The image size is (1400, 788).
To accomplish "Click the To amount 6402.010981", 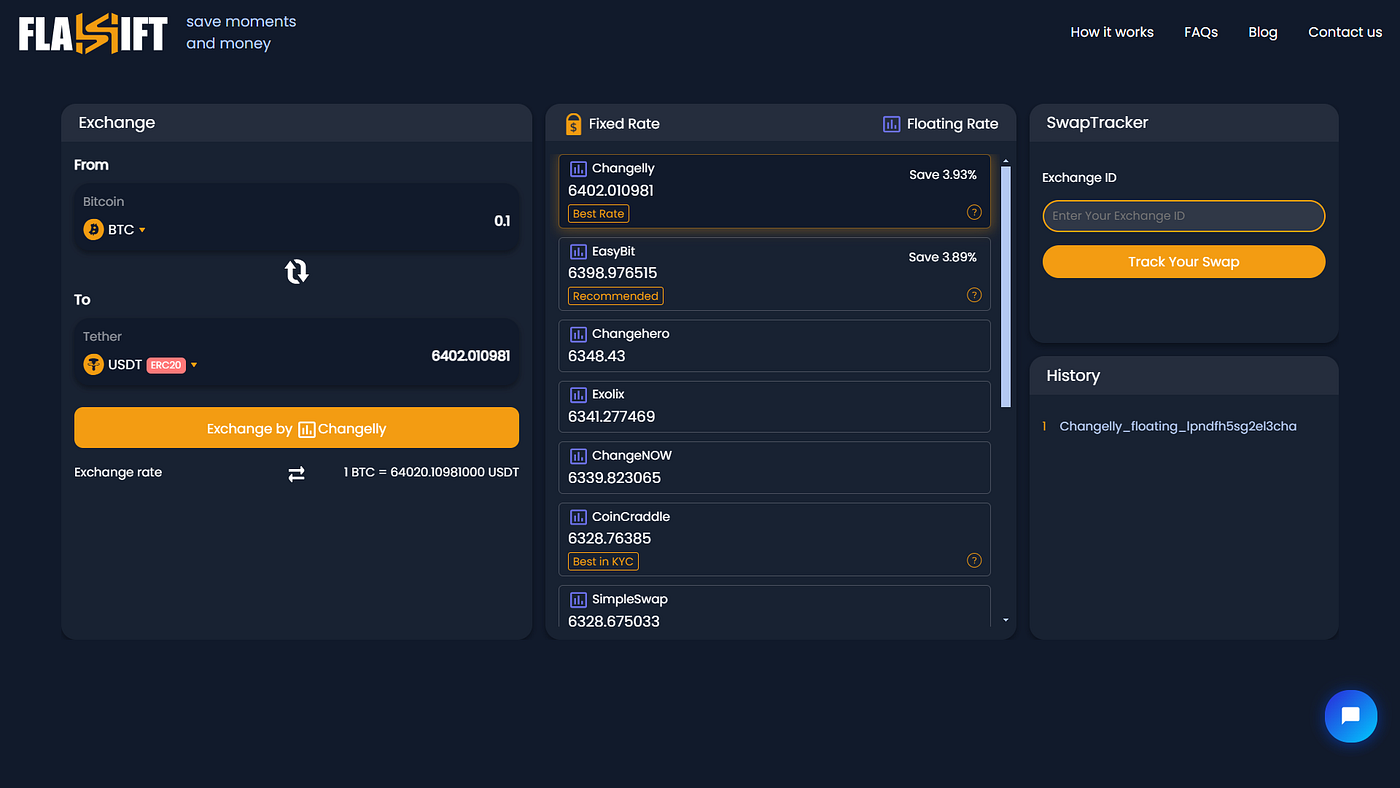I will click(471, 356).
